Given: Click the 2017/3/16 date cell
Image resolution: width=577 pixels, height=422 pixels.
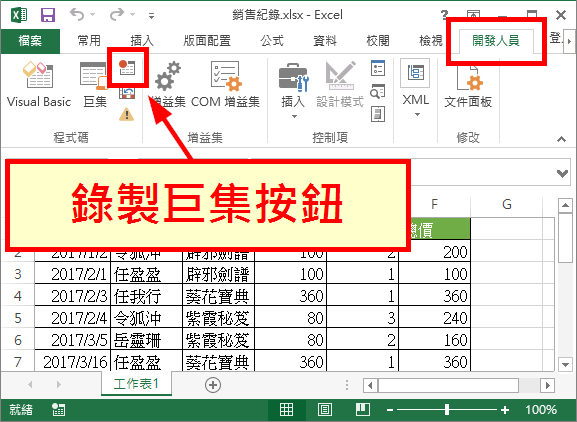Looking at the screenshot, I should [72, 362].
